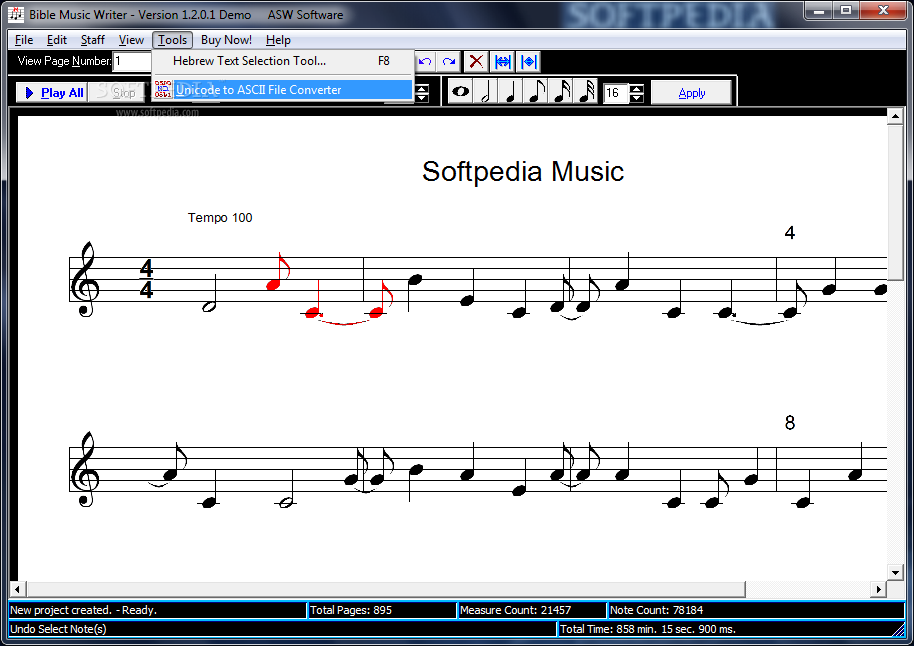This screenshot has width=914, height=646.
Task: Close the Bible Music Writer window
Action: [x=883, y=11]
